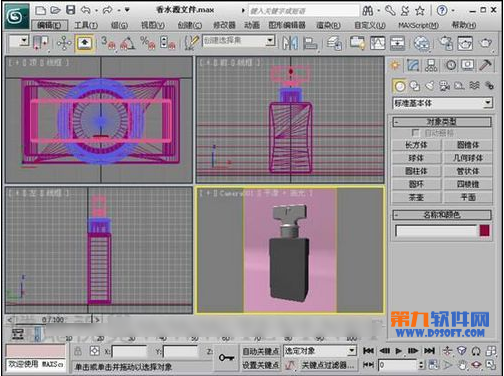Open the Layer Manager icon

click(334, 43)
